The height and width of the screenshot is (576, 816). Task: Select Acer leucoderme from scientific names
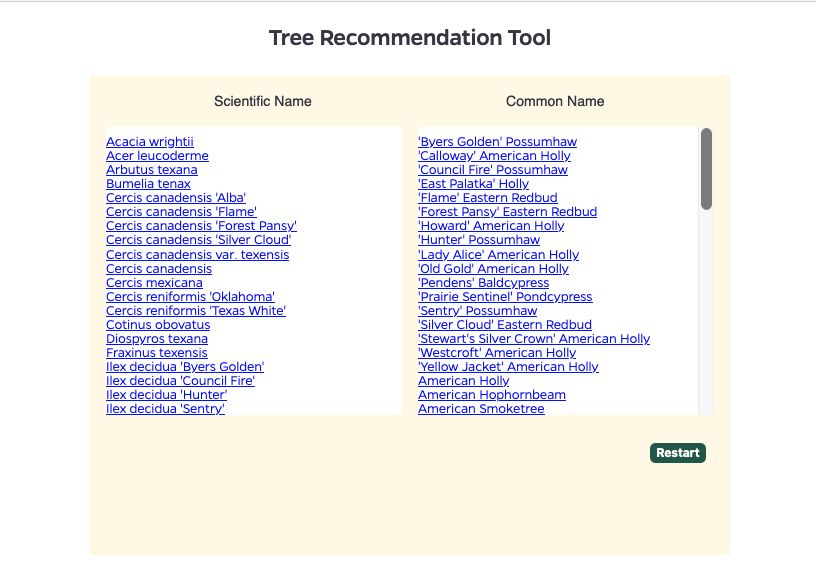tap(157, 156)
